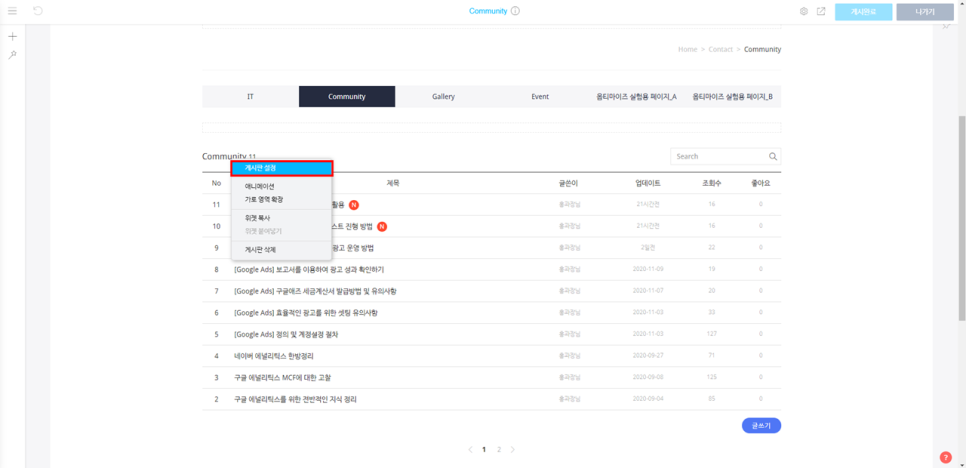Viewport: 966px width, 468px height.
Task: Click the 제목 column header
Action: (x=392, y=183)
